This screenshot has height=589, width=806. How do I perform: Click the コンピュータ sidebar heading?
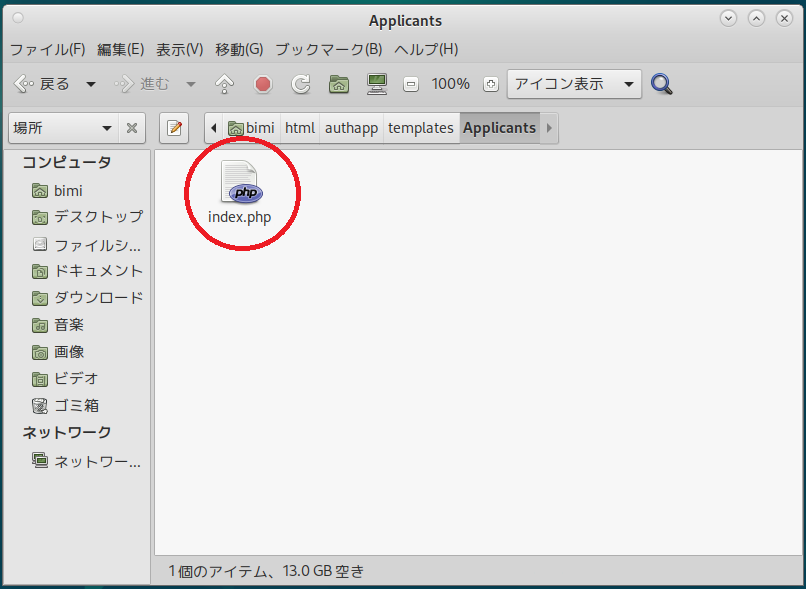click(x=67, y=162)
